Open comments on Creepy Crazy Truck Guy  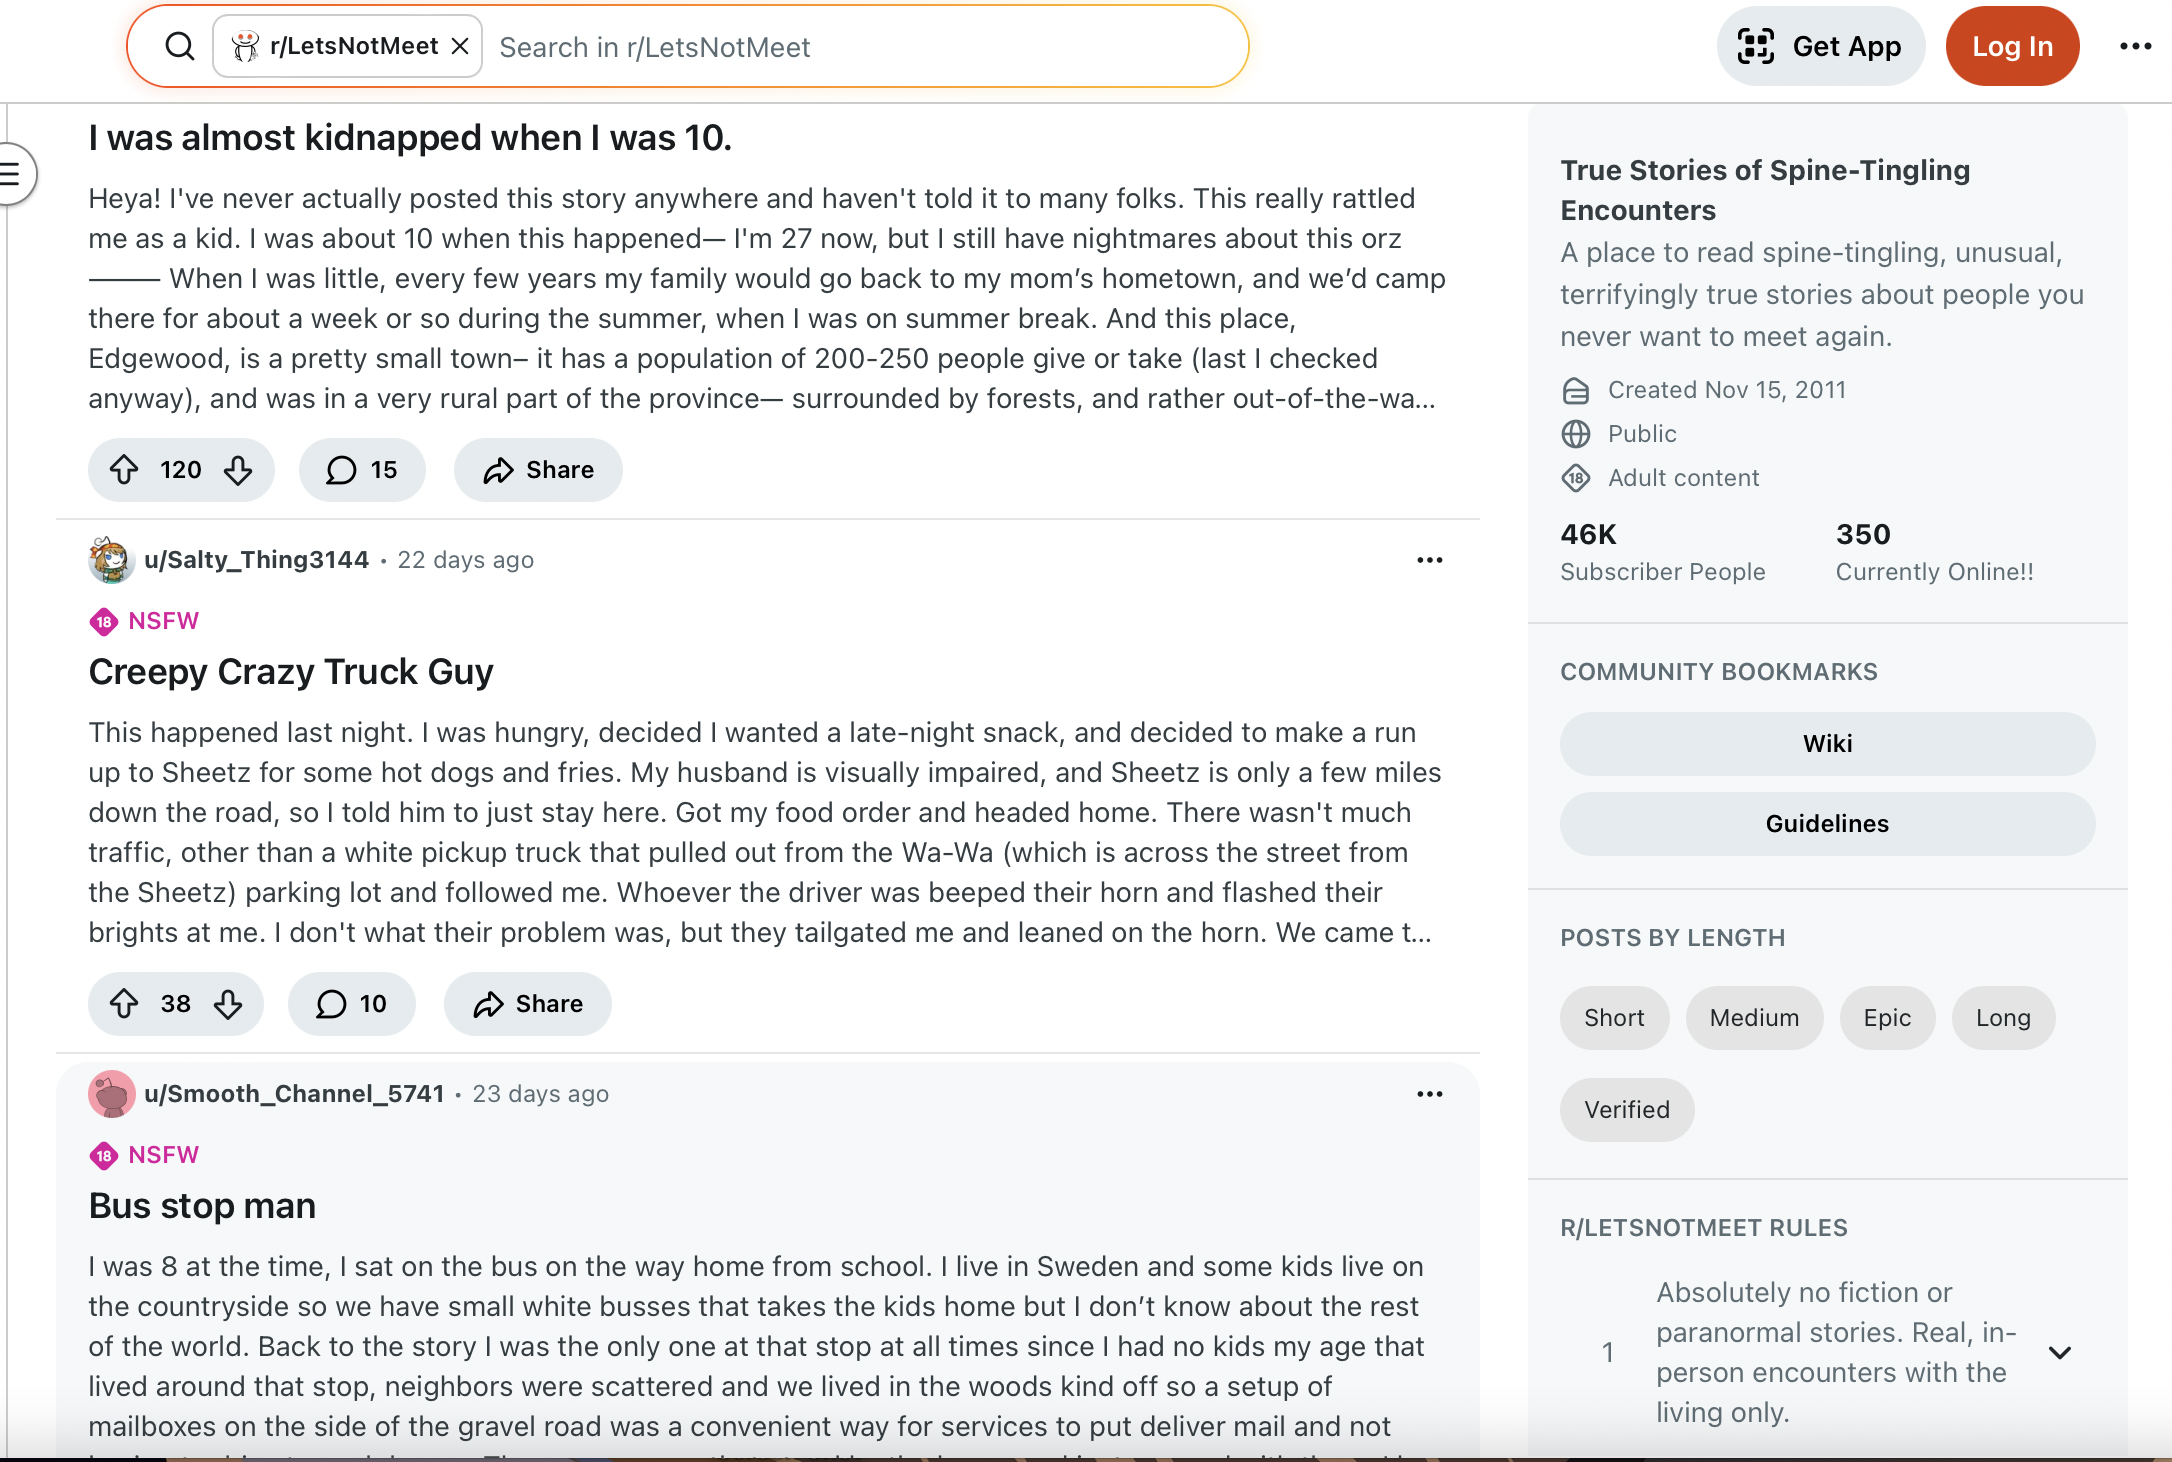coord(351,1004)
